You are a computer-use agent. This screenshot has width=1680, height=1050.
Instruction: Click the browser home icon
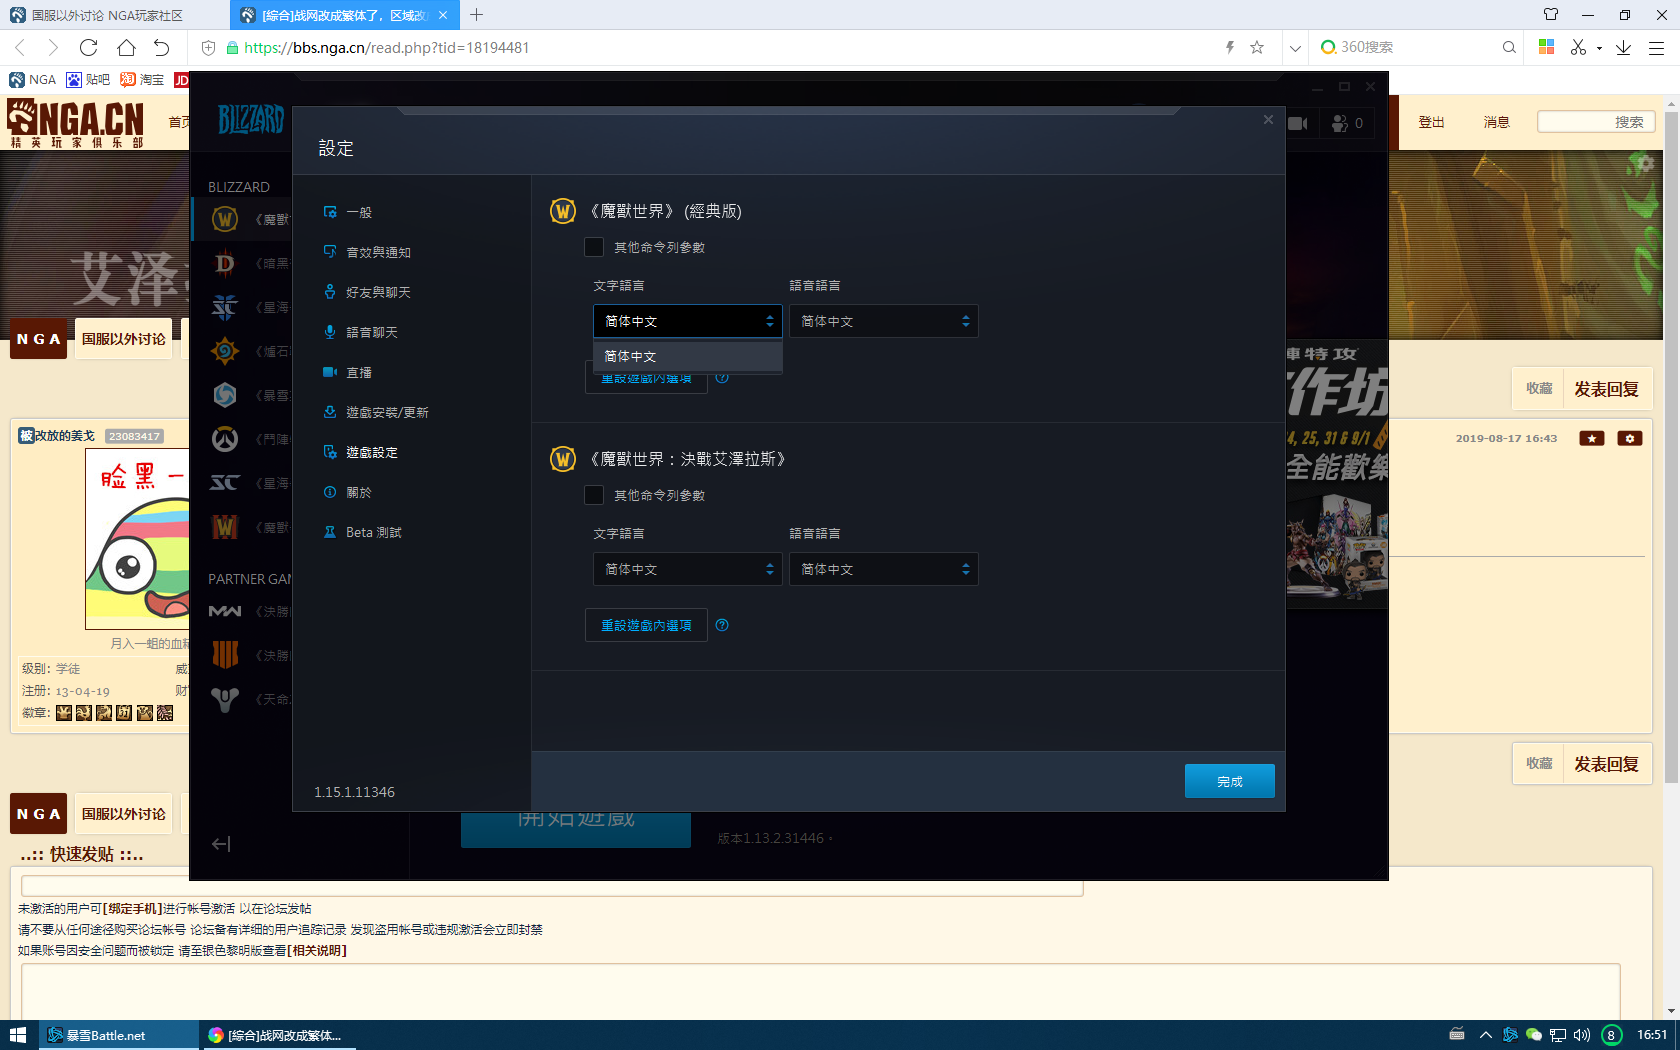point(126,47)
